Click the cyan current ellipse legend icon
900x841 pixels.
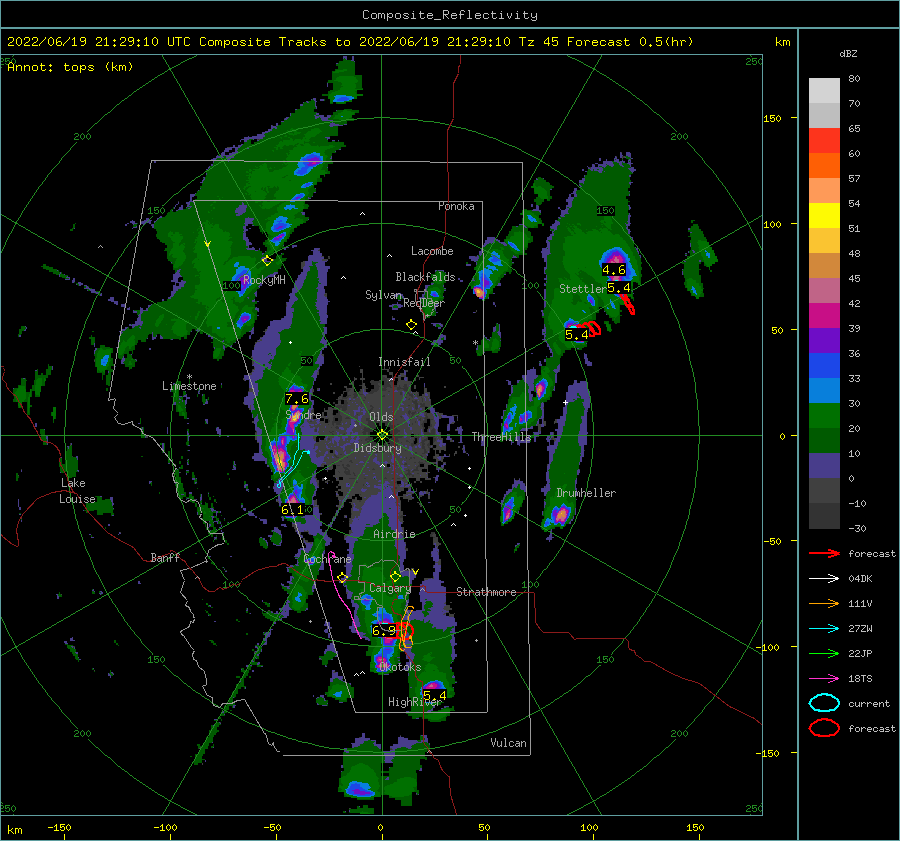[824, 703]
